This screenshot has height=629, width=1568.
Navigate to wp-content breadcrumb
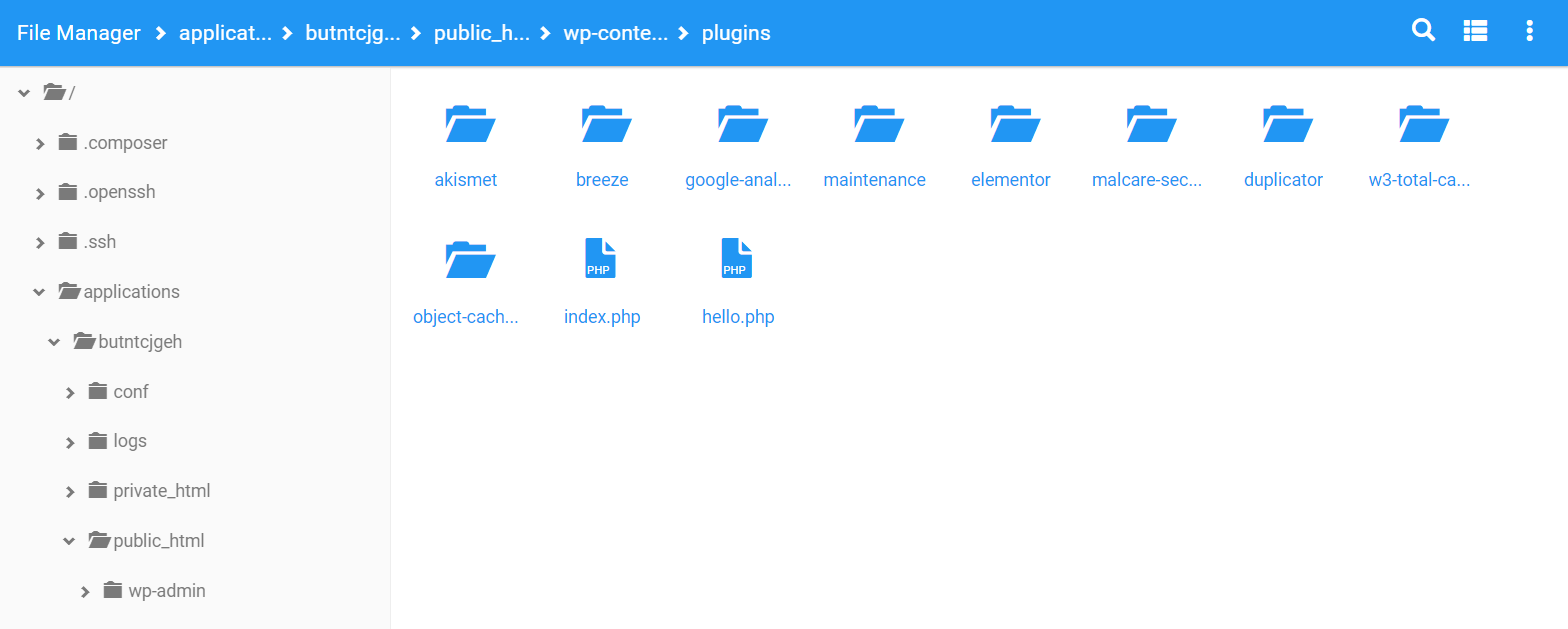click(615, 33)
